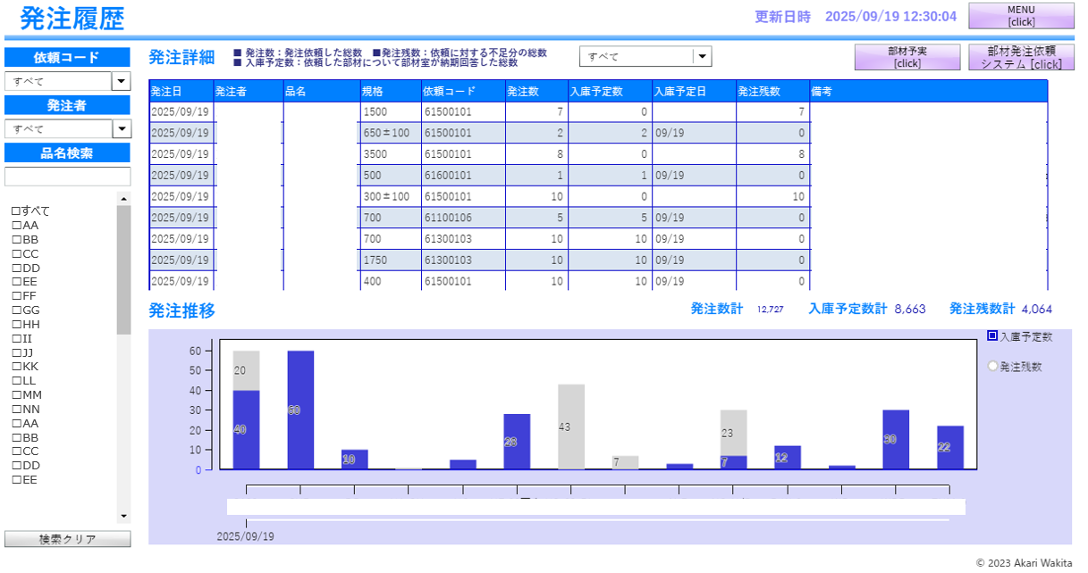Image resolution: width=1088 pixels, height=573 pixels.
Task: Tick the FF checkbox
Action: click(16, 296)
